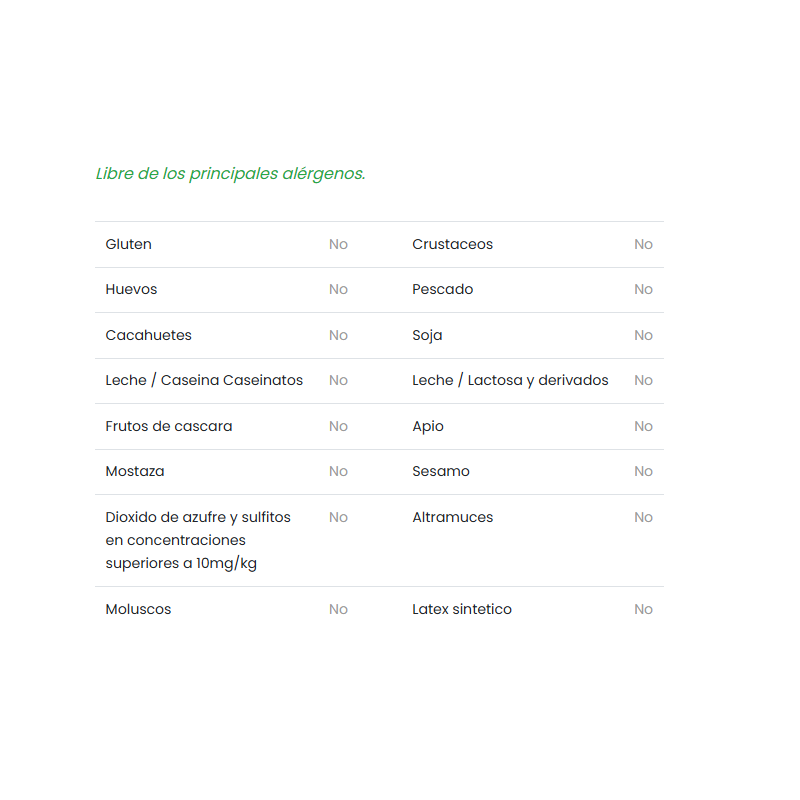
Task: Select the Gluten allergen label
Action: 129,244
